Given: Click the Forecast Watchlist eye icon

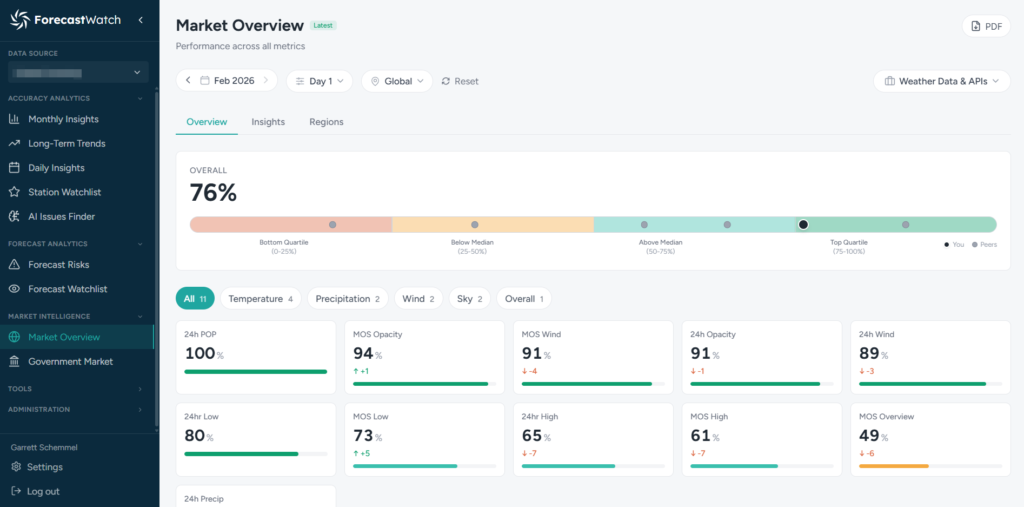Looking at the screenshot, I should point(15,289).
